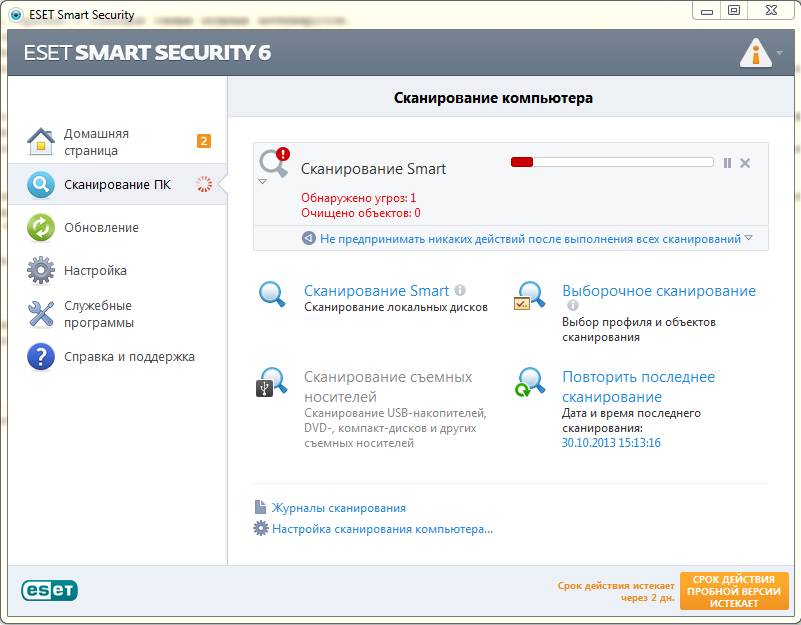
Task: Open Домашняя страница in the sidebar
Action: [117, 142]
